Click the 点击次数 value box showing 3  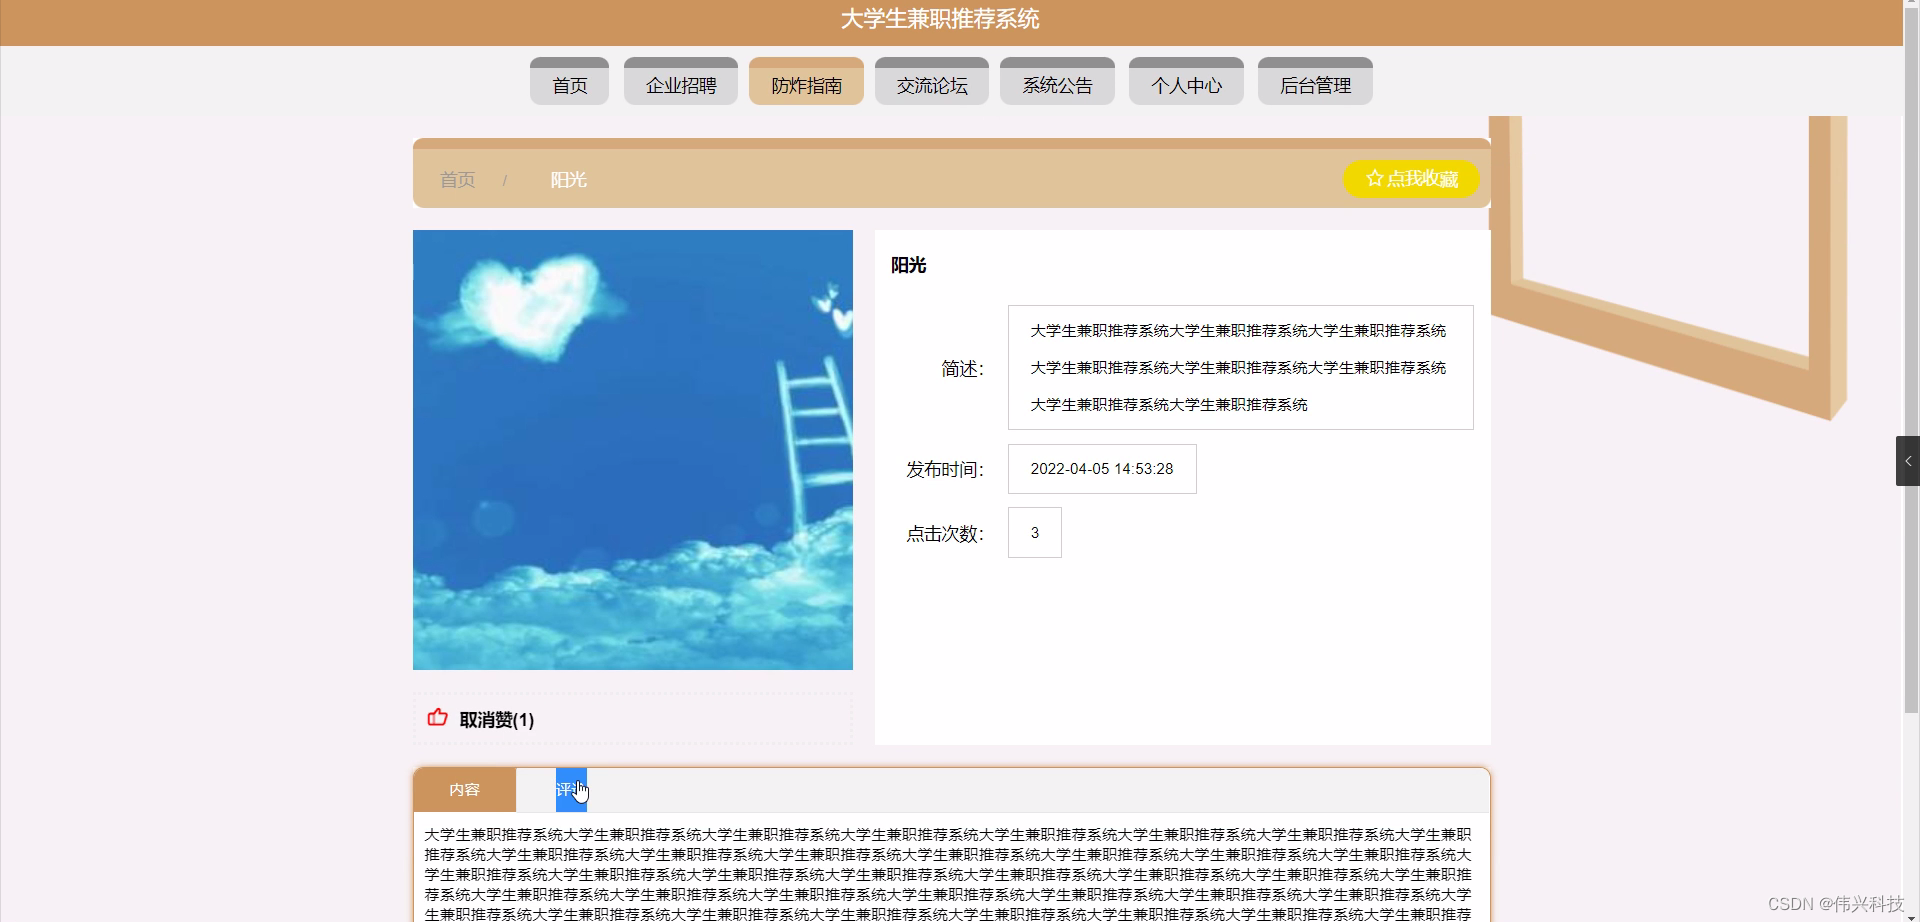click(1034, 532)
